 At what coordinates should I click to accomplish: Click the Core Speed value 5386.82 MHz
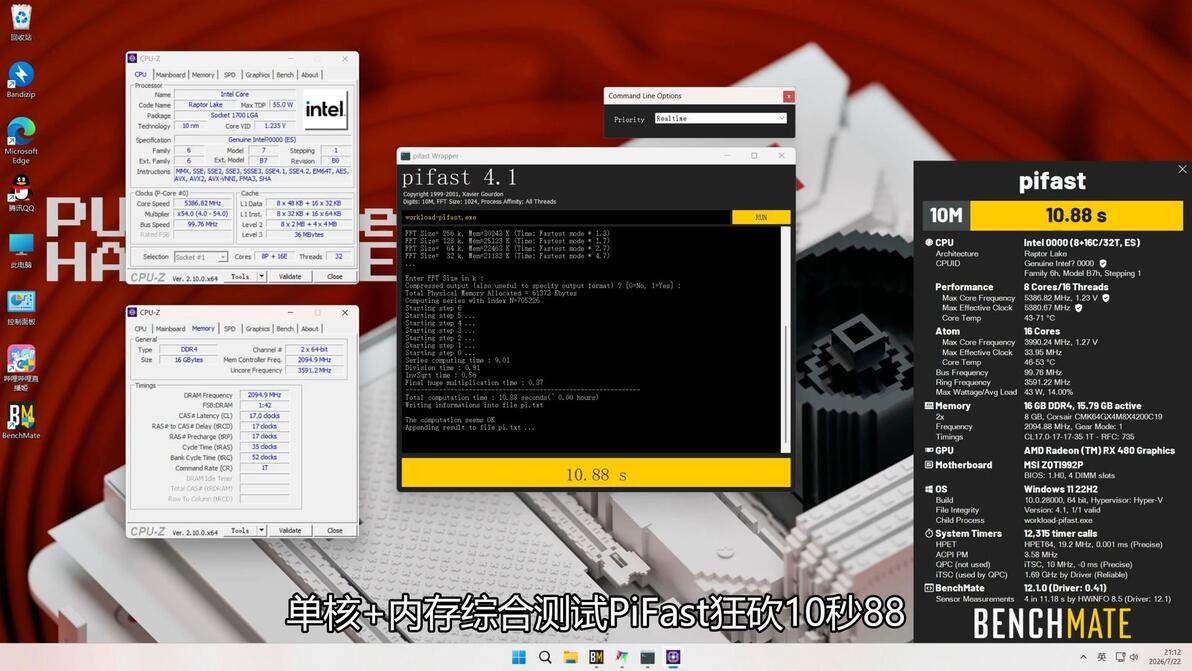[202, 204]
